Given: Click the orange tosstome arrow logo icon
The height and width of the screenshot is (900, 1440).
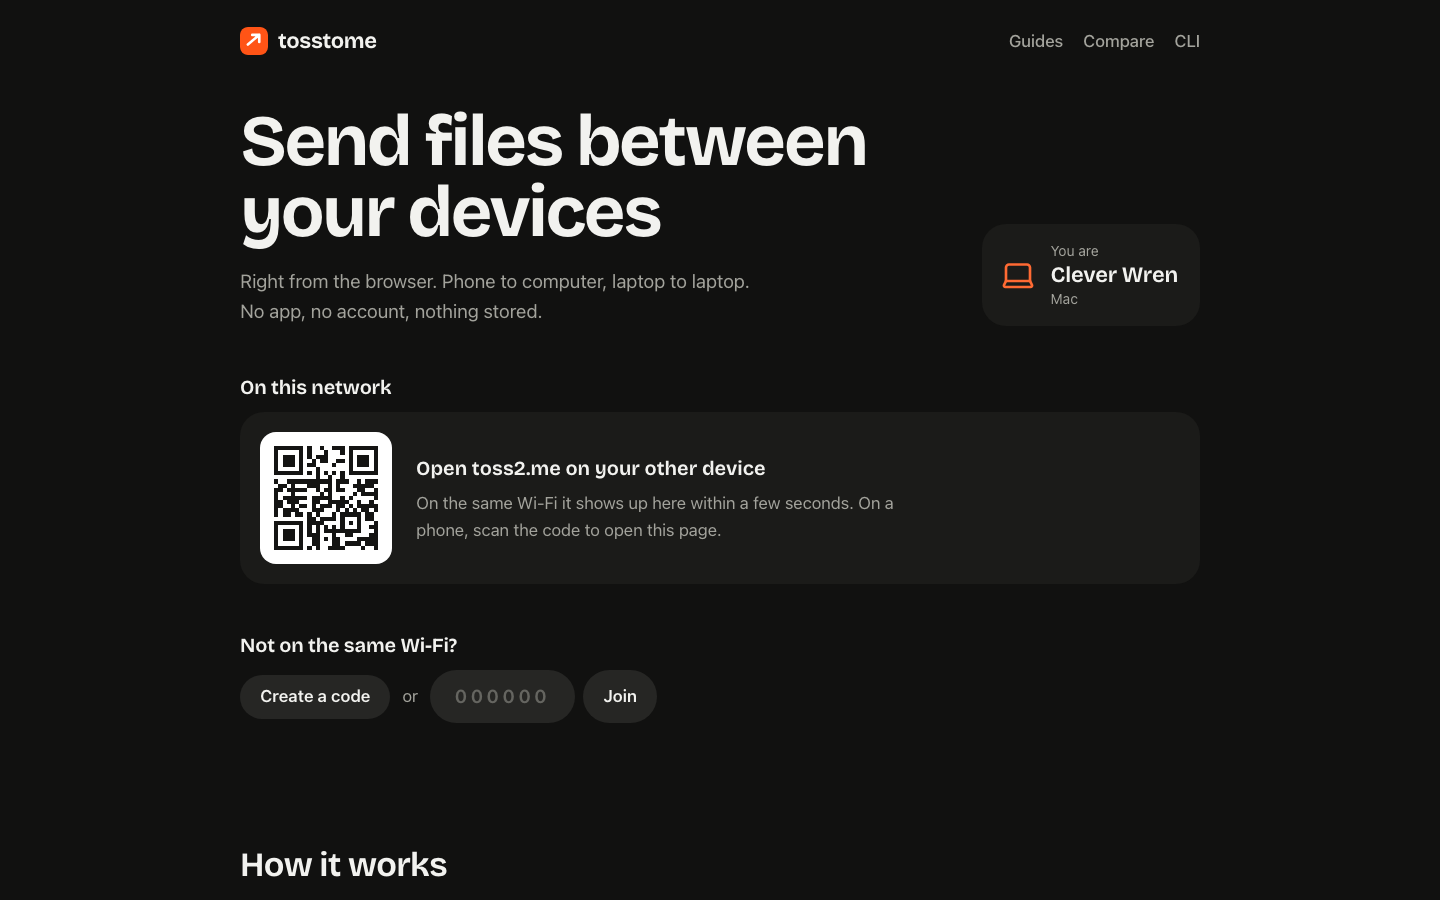Looking at the screenshot, I should click(x=254, y=41).
